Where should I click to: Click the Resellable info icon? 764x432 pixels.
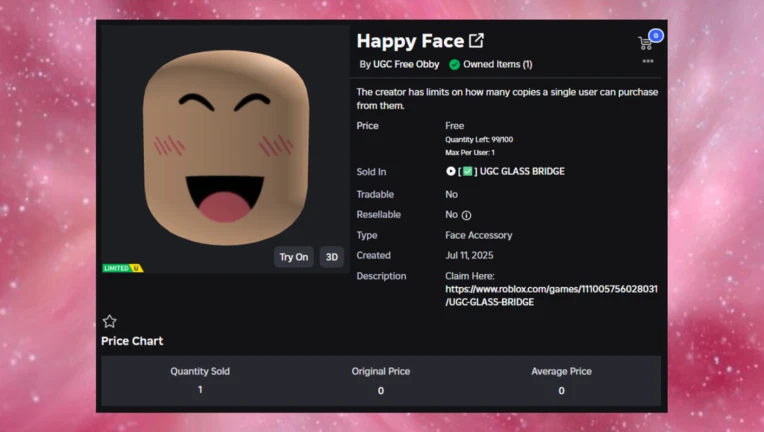pos(466,215)
